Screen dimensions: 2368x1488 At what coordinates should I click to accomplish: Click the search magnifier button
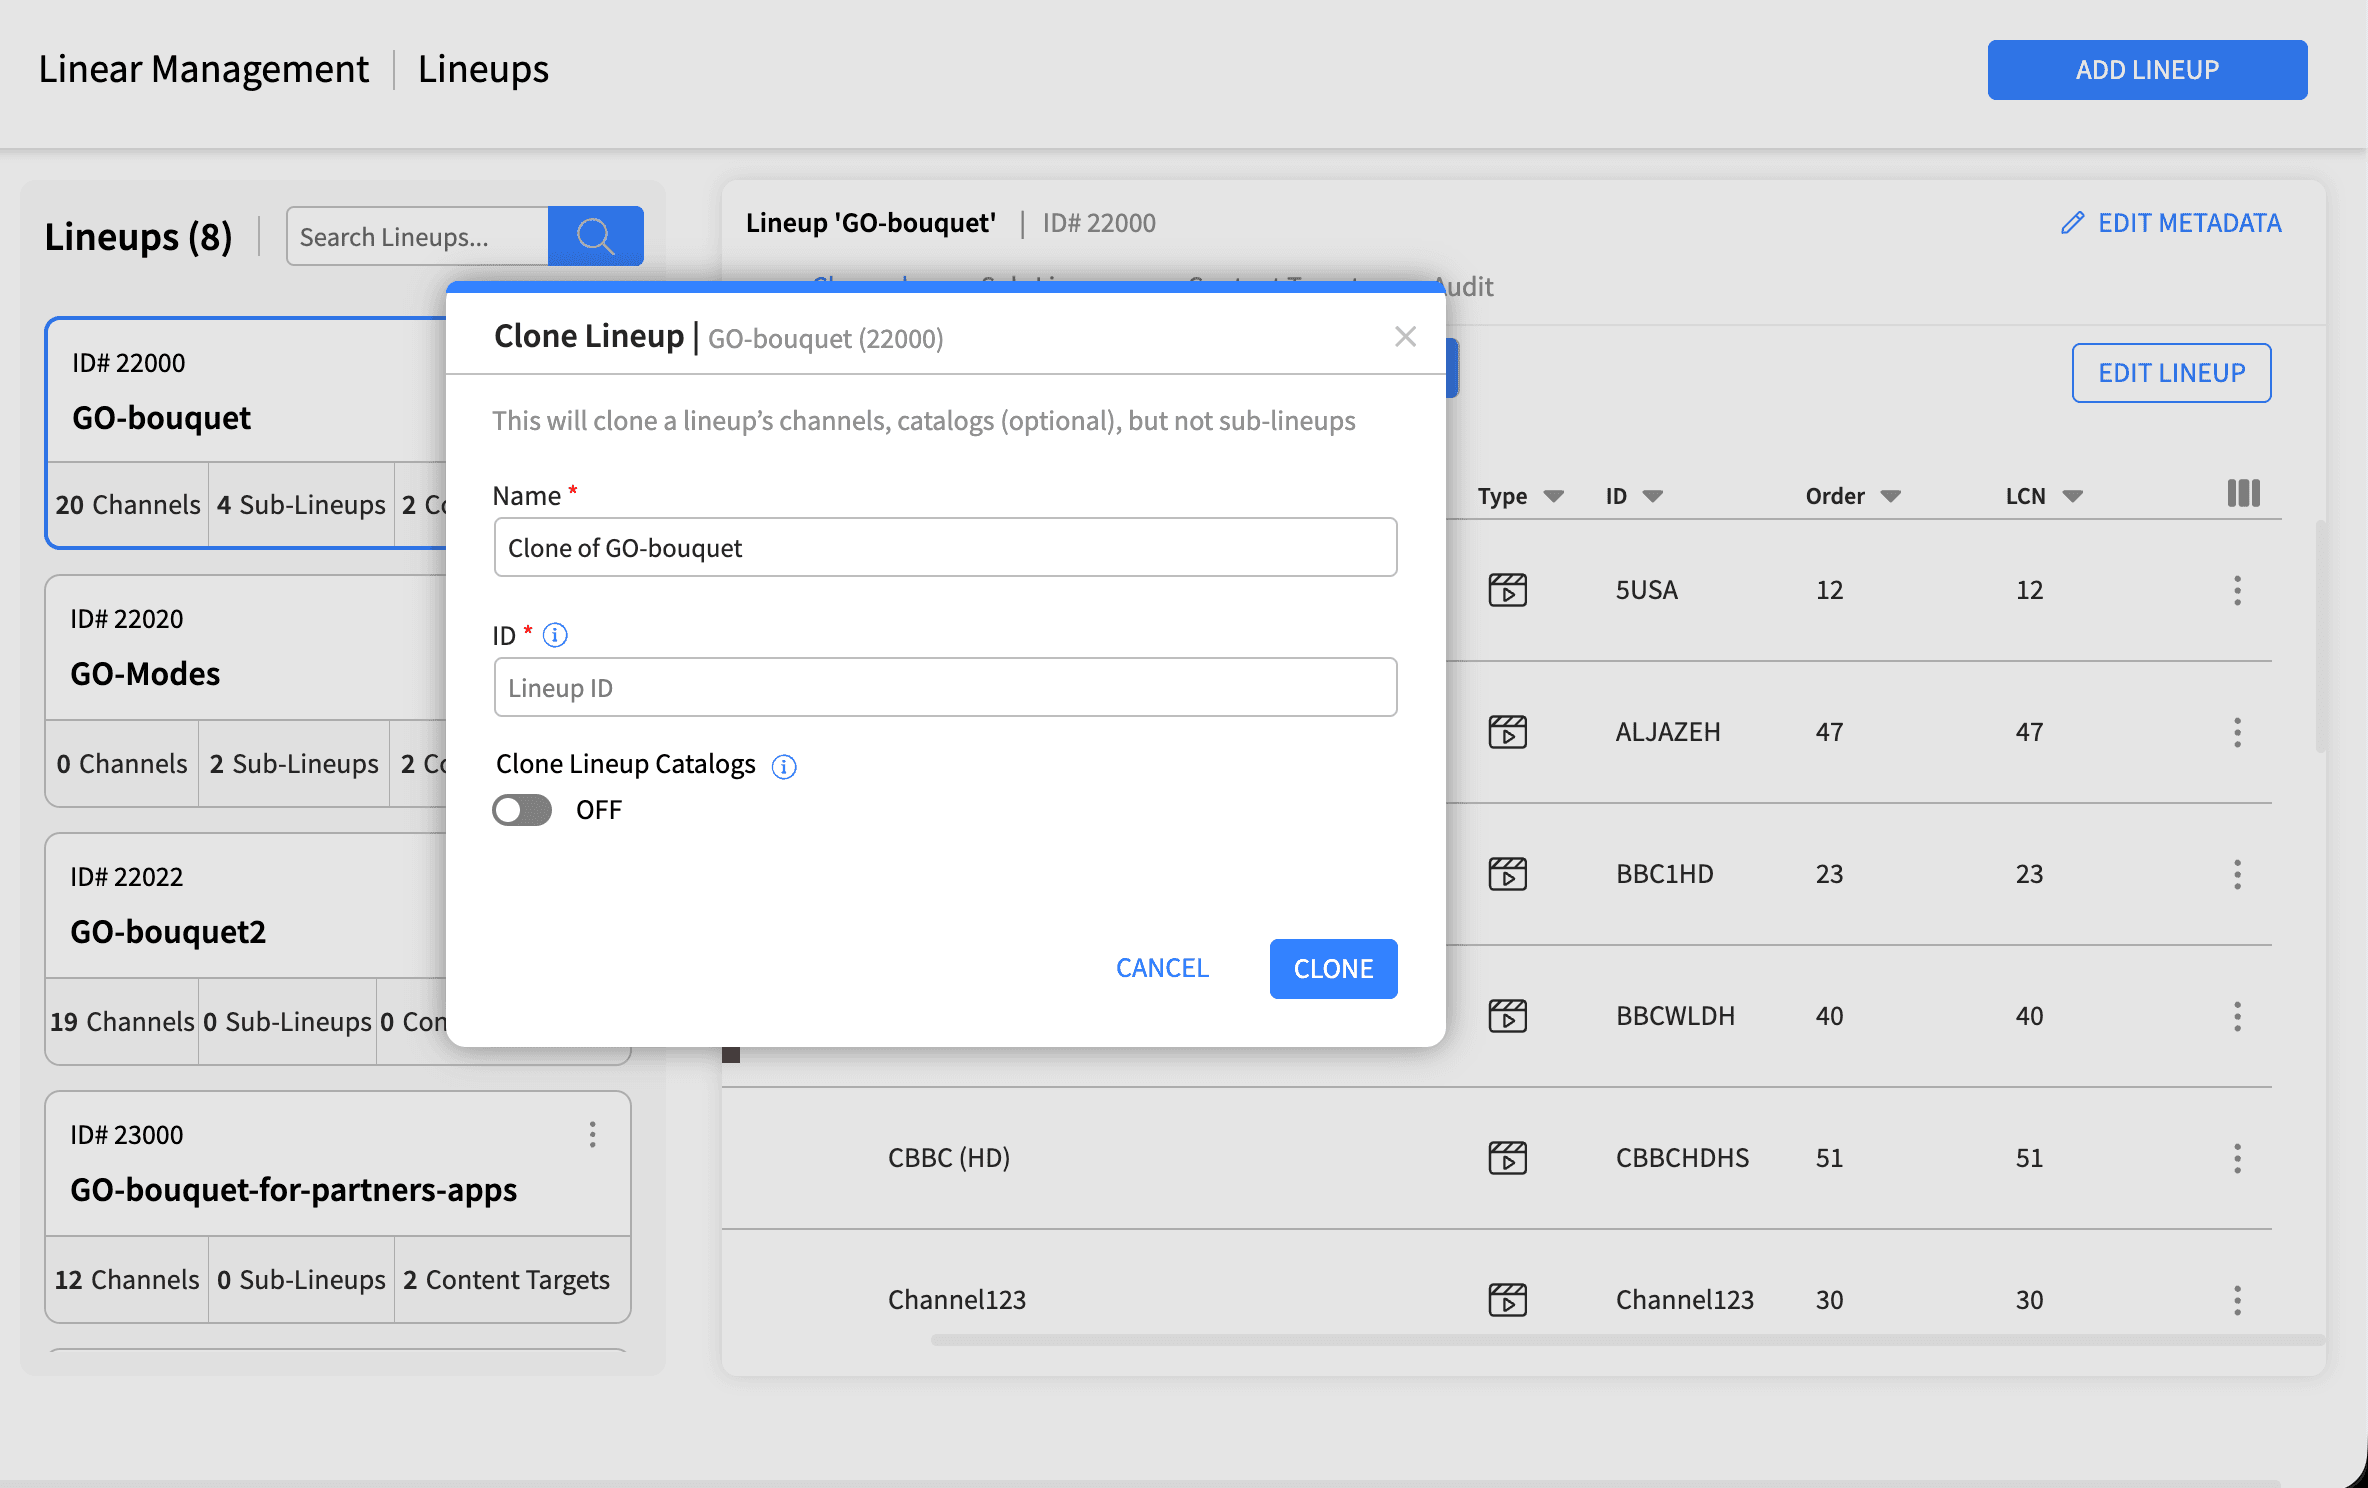(x=595, y=236)
